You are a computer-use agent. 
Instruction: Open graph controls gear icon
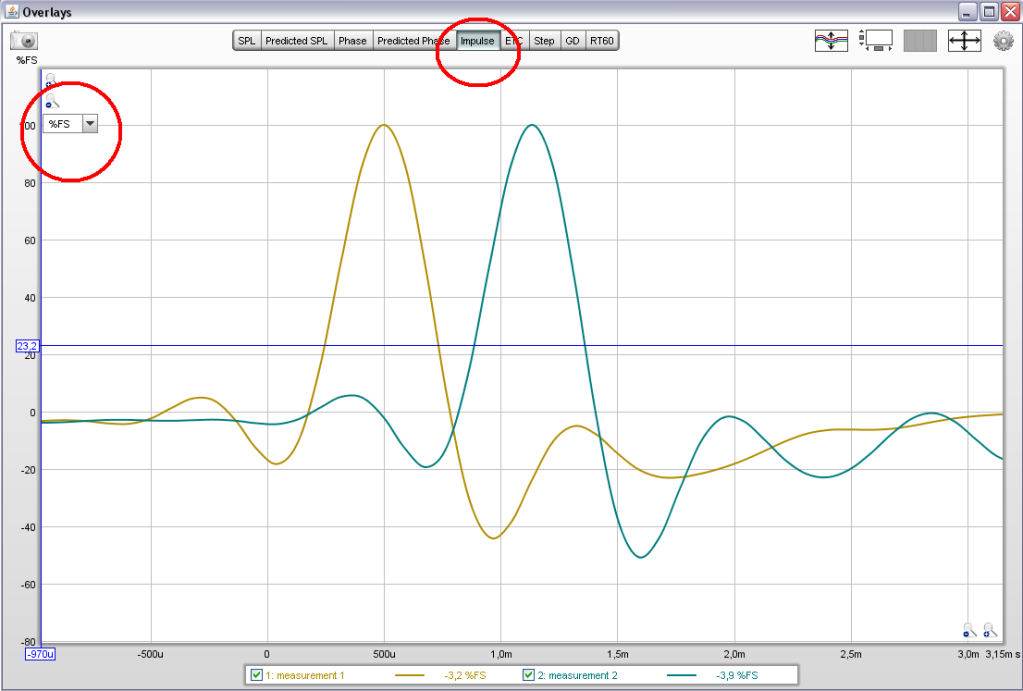tap(1003, 41)
